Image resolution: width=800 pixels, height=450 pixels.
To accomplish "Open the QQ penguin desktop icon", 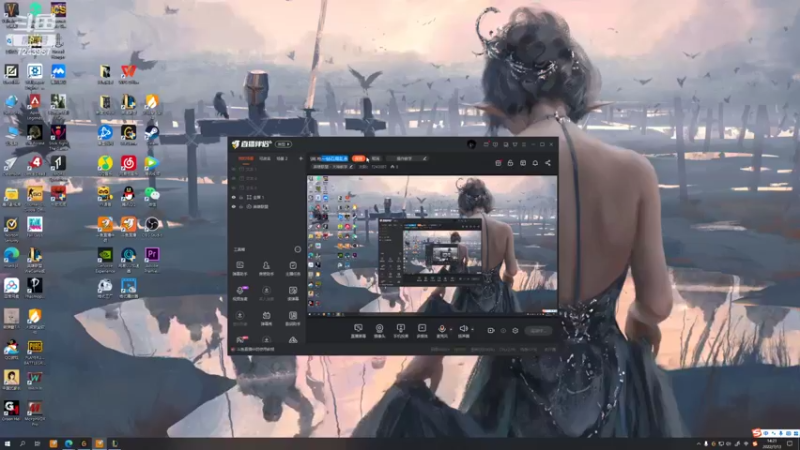I will [x=128, y=196].
